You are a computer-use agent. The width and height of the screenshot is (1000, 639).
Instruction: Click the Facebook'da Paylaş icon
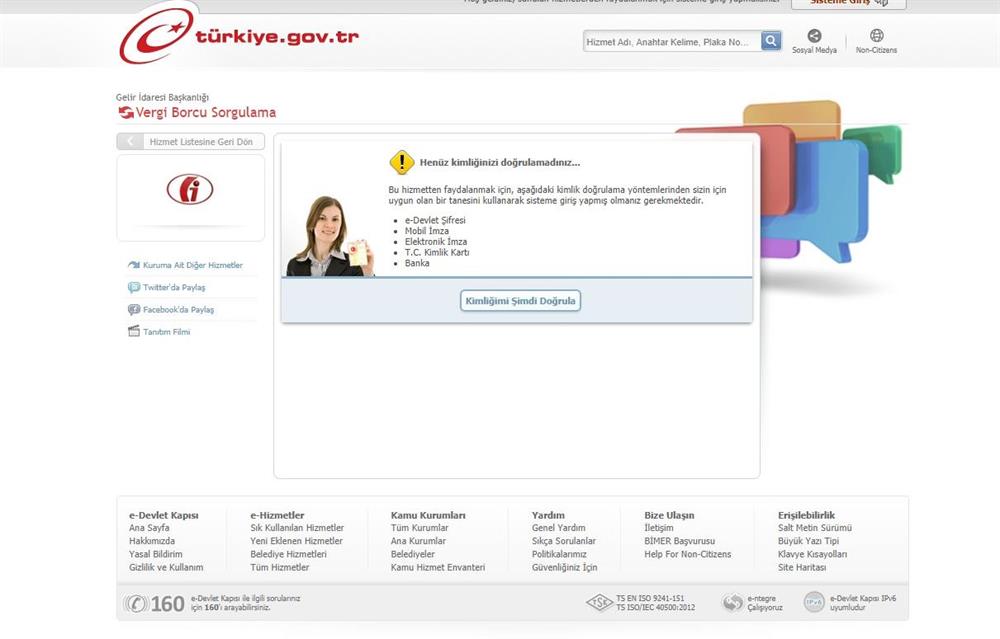(x=134, y=310)
